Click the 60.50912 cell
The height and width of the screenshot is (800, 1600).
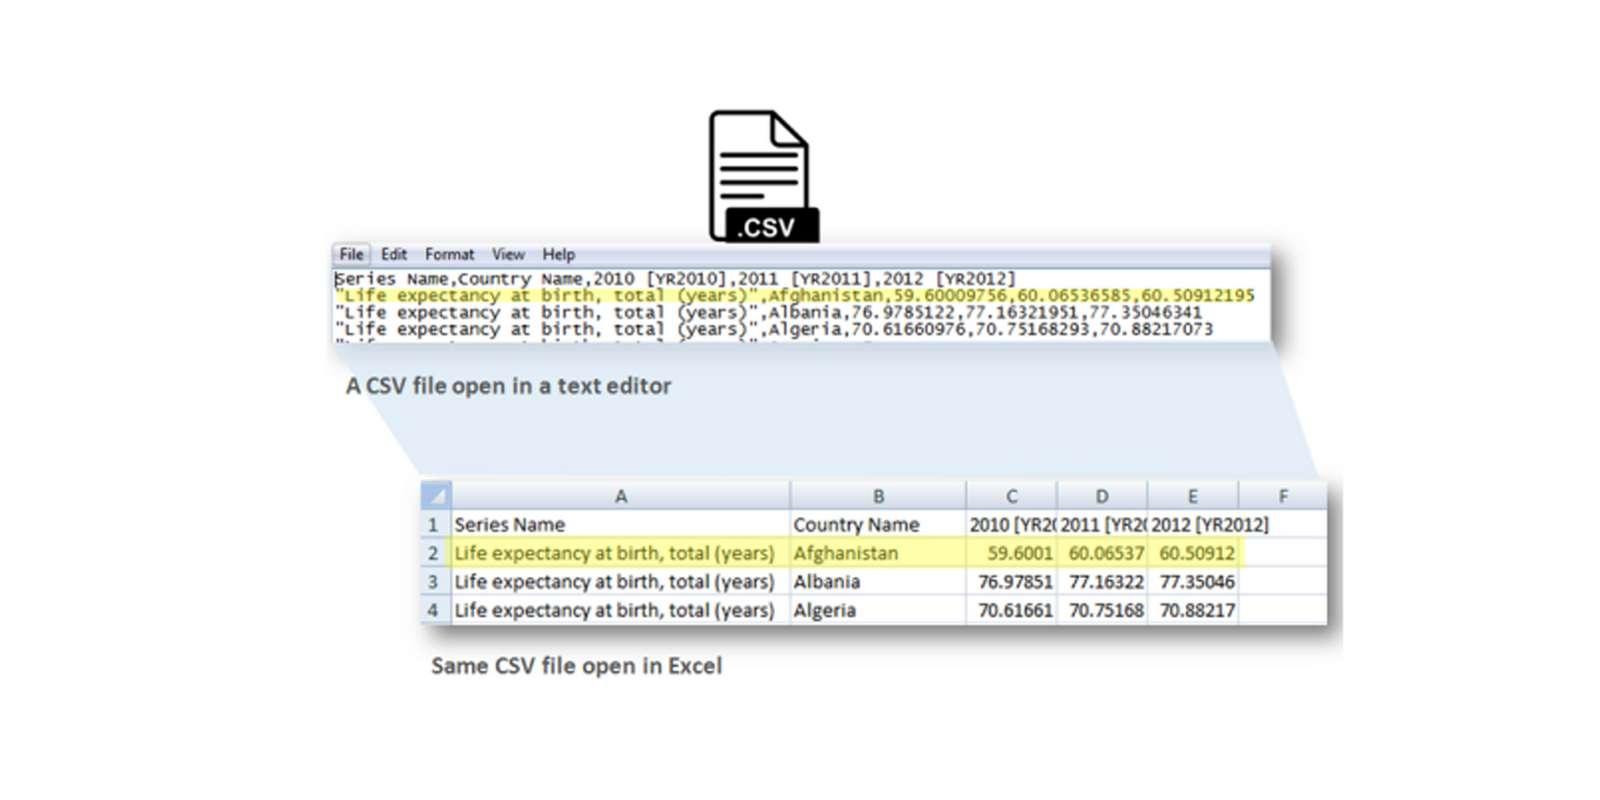(x=1193, y=553)
